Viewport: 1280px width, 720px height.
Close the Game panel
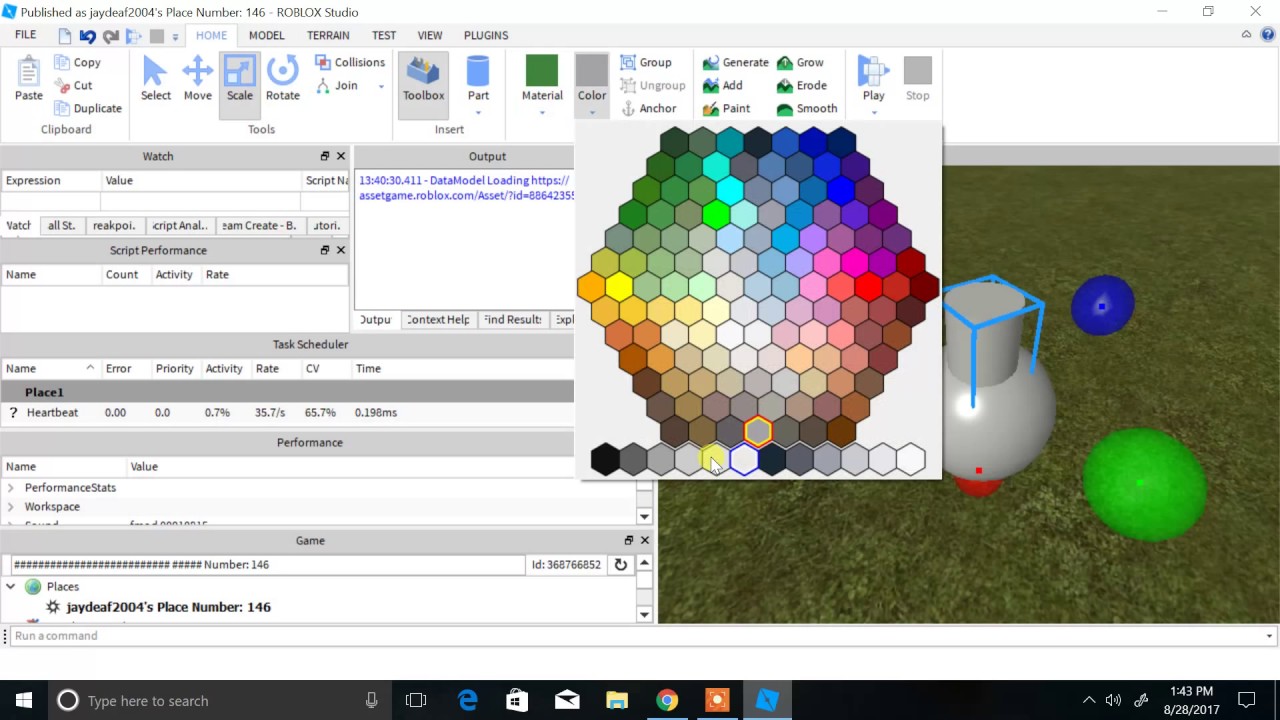pyautogui.click(x=645, y=540)
